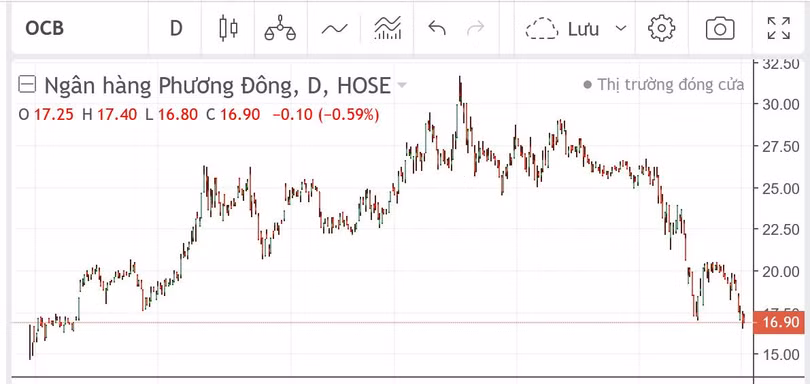Click the 22.50 price axis label
Screen dimensions: 810x384
[782, 229]
